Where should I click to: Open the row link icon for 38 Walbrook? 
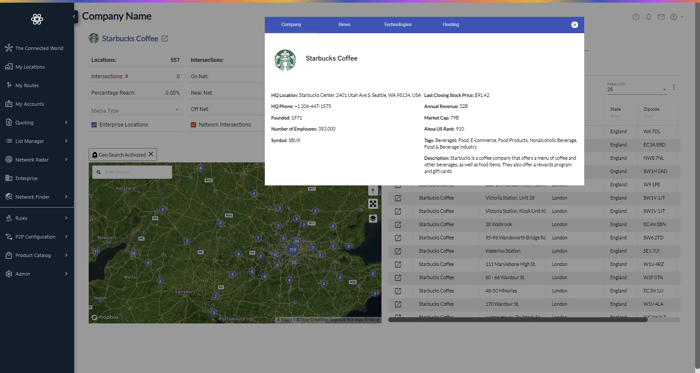(398, 224)
